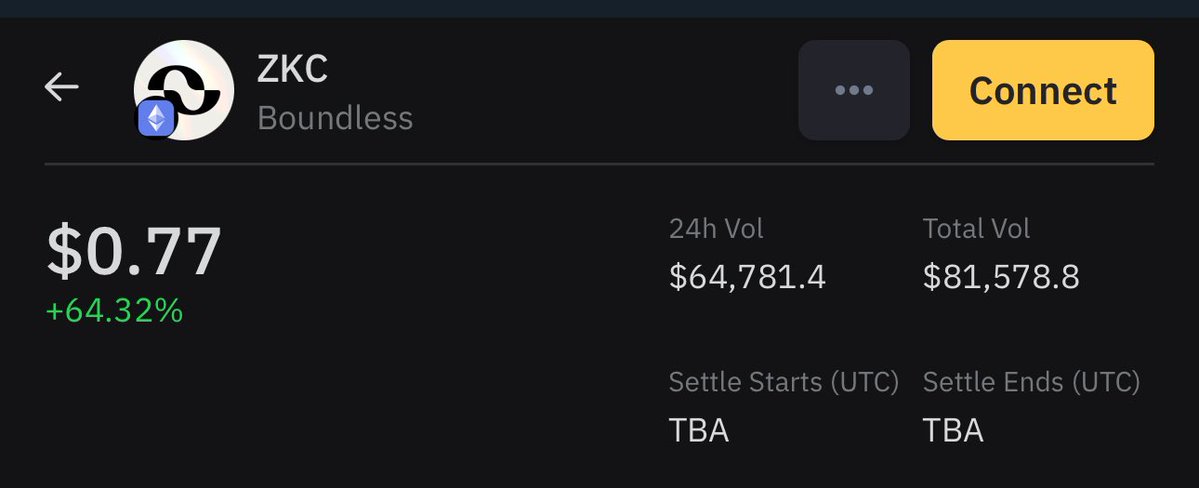Click TBA under Settle Ends
This screenshot has height=488, width=1199.
(x=953, y=431)
